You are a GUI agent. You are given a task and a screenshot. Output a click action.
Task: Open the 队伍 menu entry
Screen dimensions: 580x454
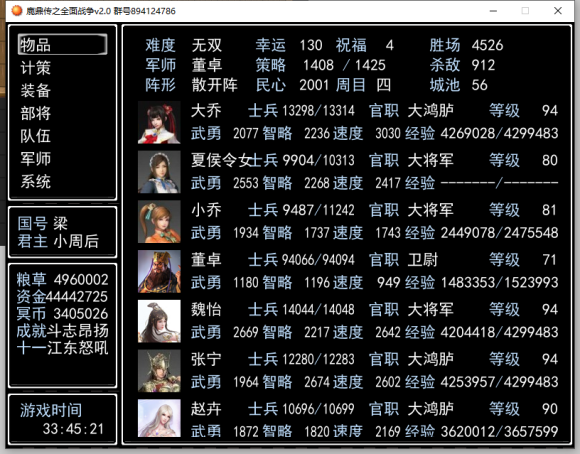[36, 136]
